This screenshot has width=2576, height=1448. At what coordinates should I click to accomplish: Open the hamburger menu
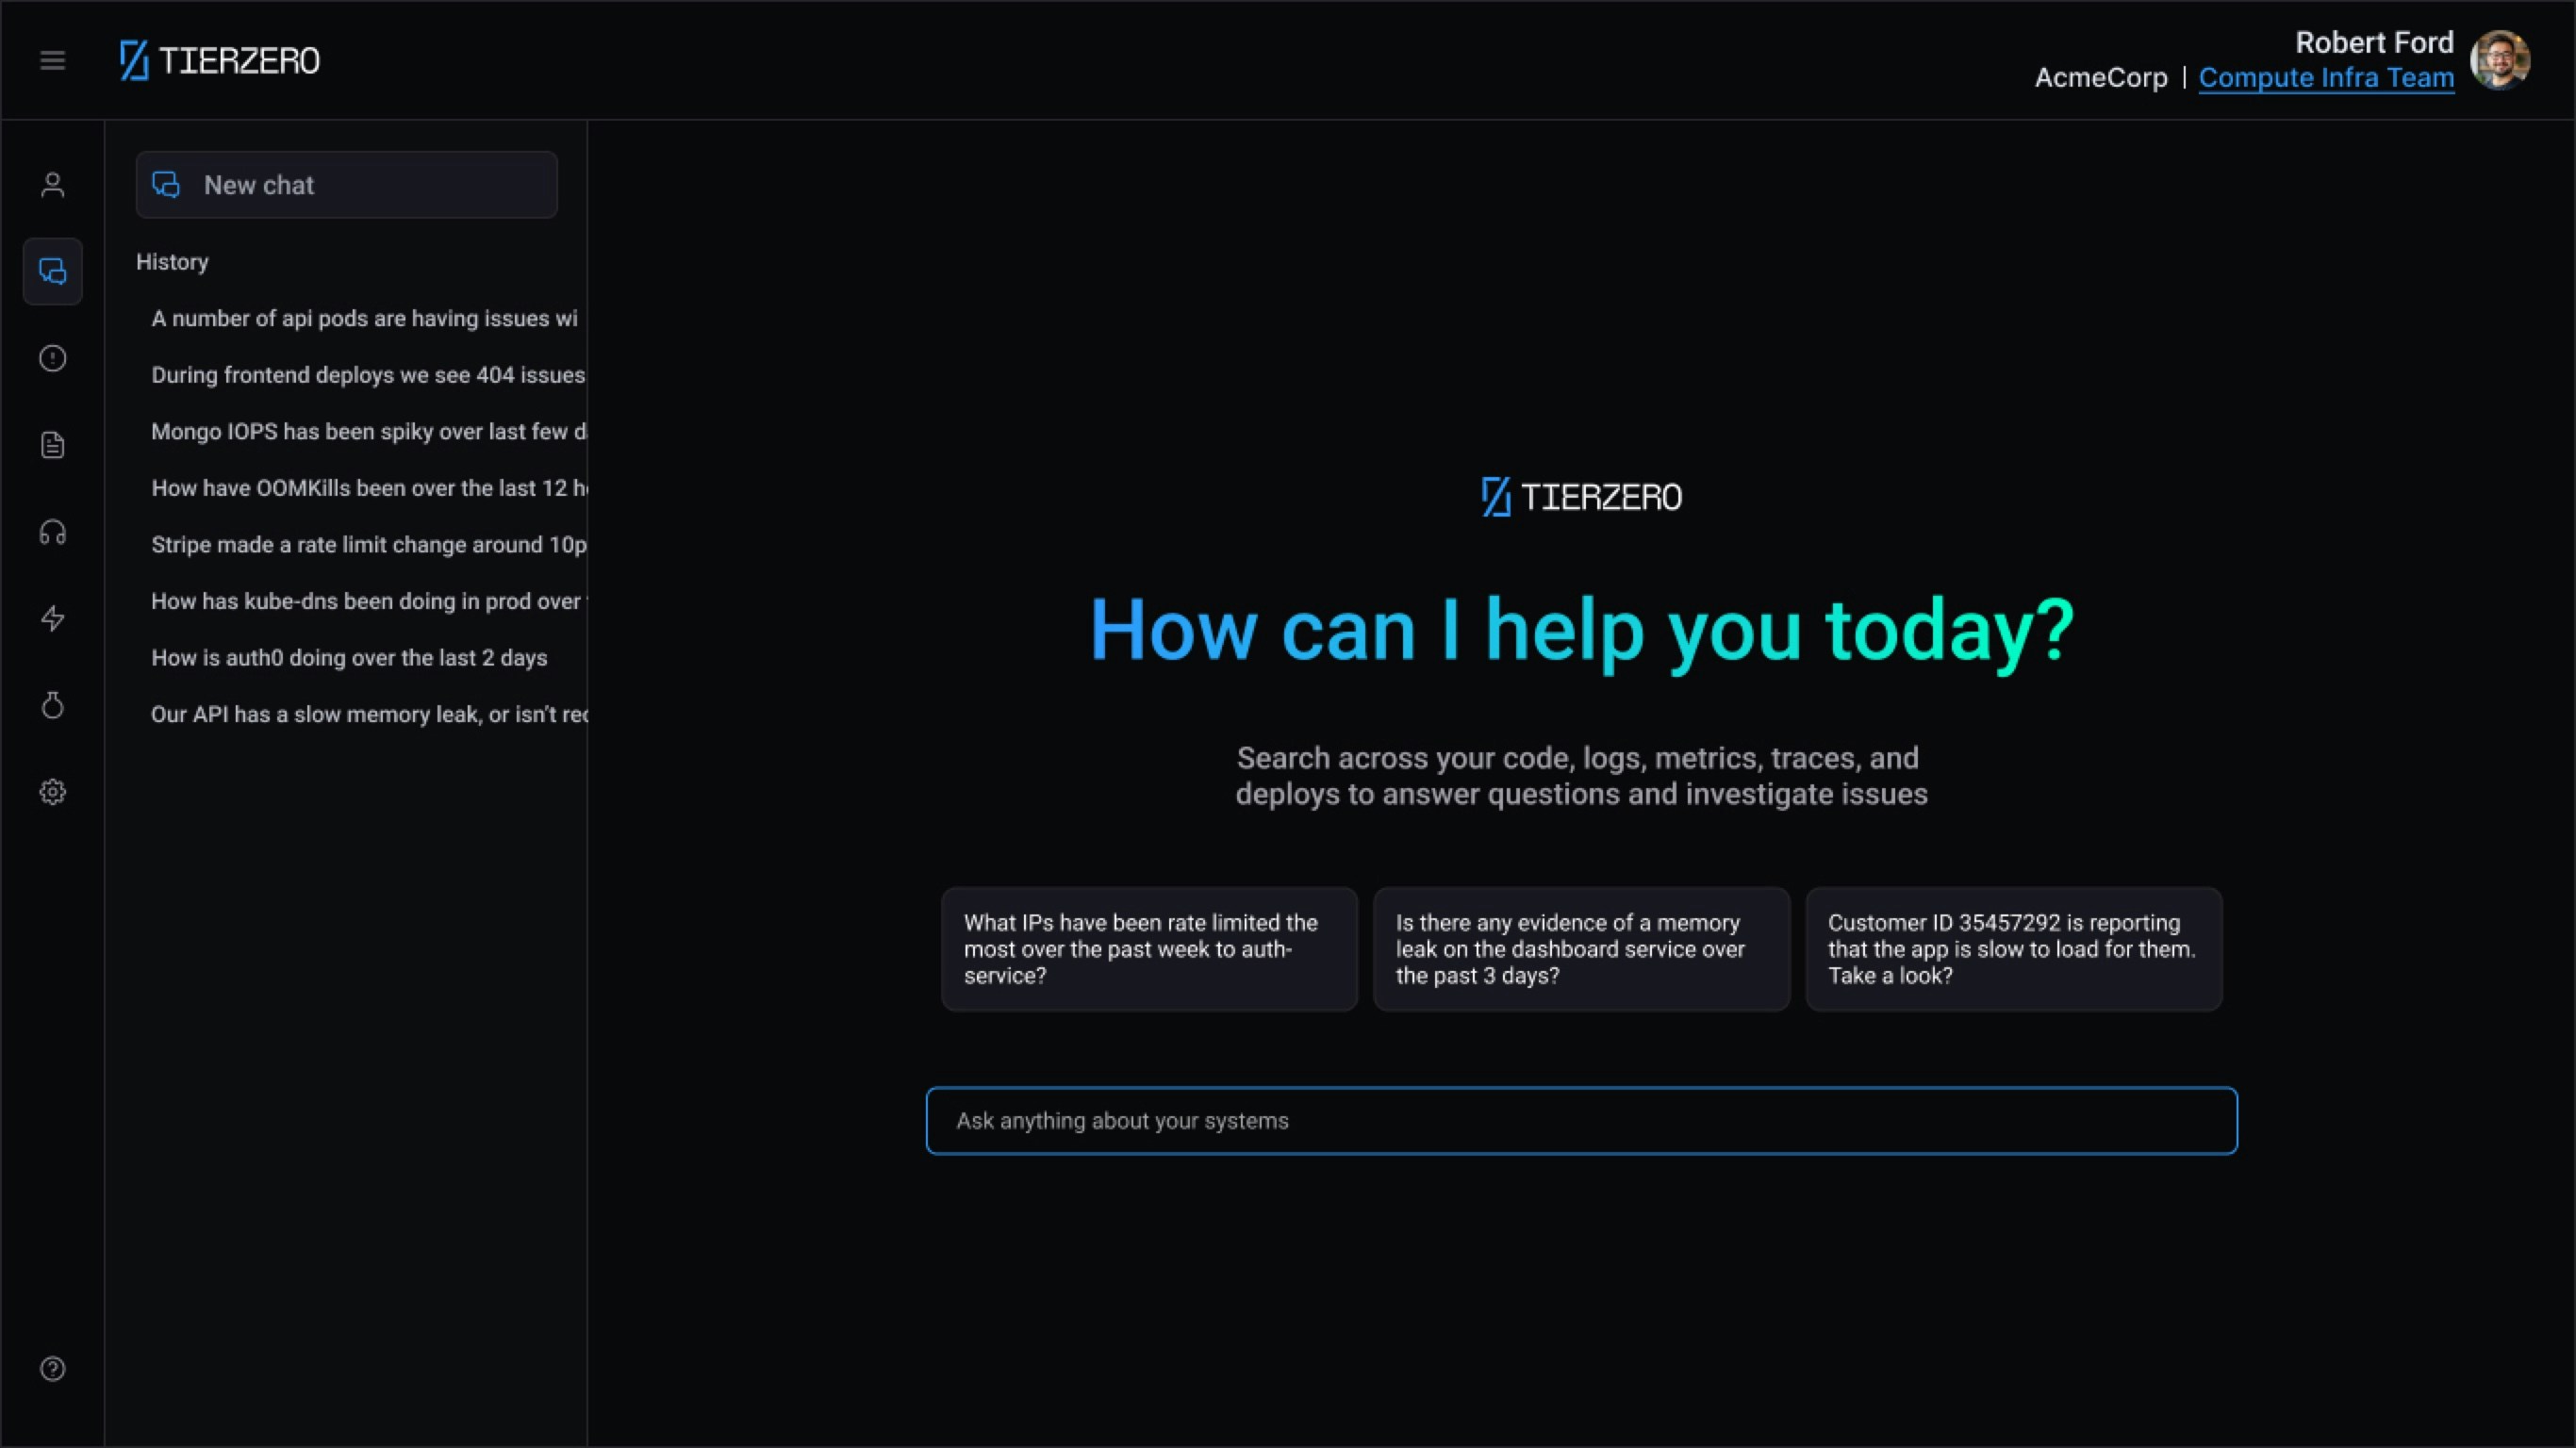coord(52,60)
